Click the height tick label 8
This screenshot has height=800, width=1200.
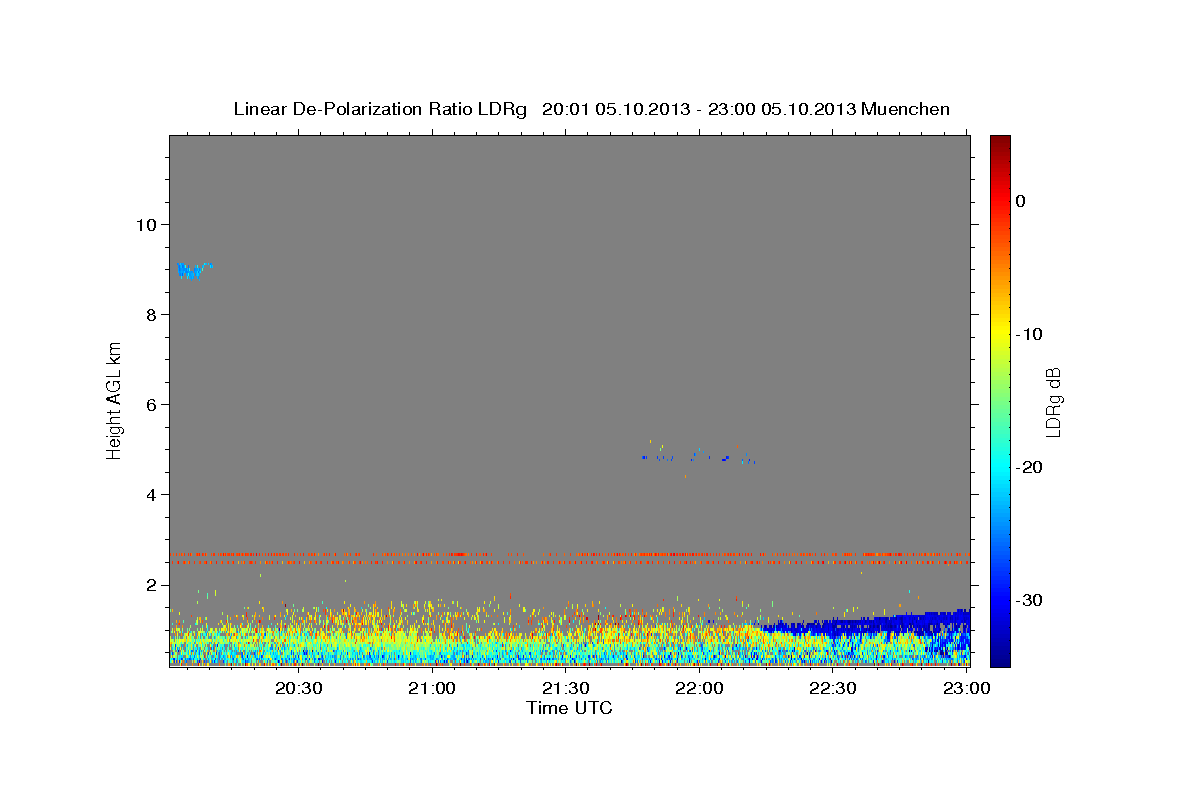pyautogui.click(x=149, y=314)
